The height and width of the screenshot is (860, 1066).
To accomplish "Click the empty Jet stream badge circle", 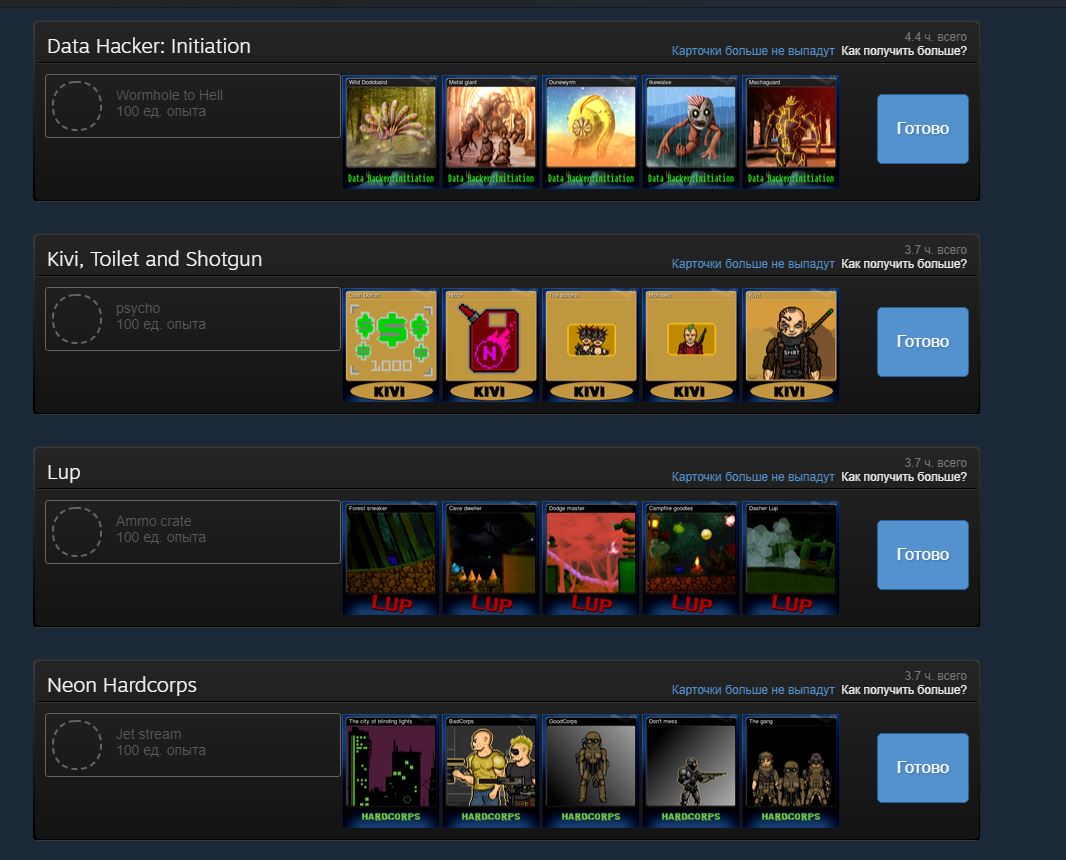I will (x=77, y=745).
